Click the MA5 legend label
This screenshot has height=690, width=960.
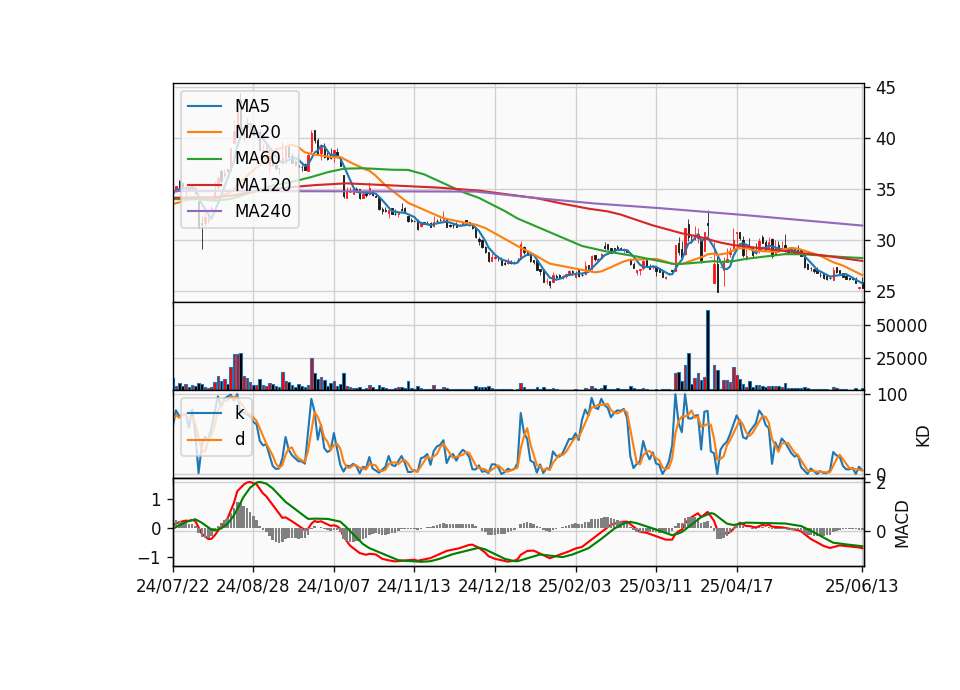(x=252, y=106)
